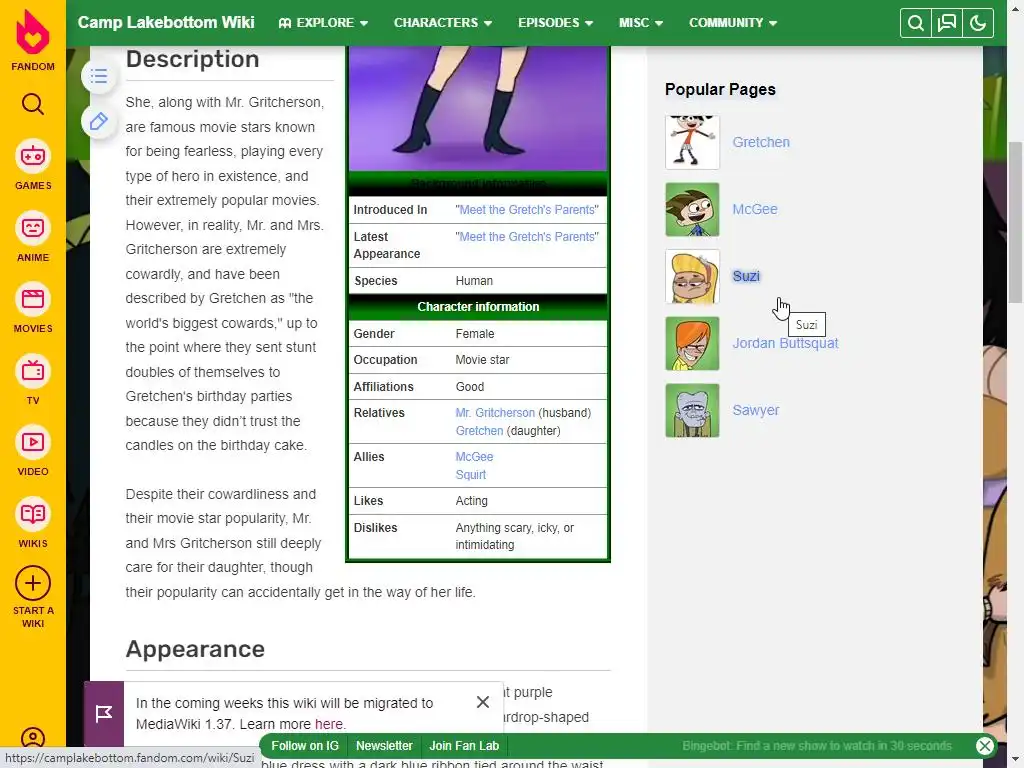
Task: Expand the Episodes menu
Action: 555,23
